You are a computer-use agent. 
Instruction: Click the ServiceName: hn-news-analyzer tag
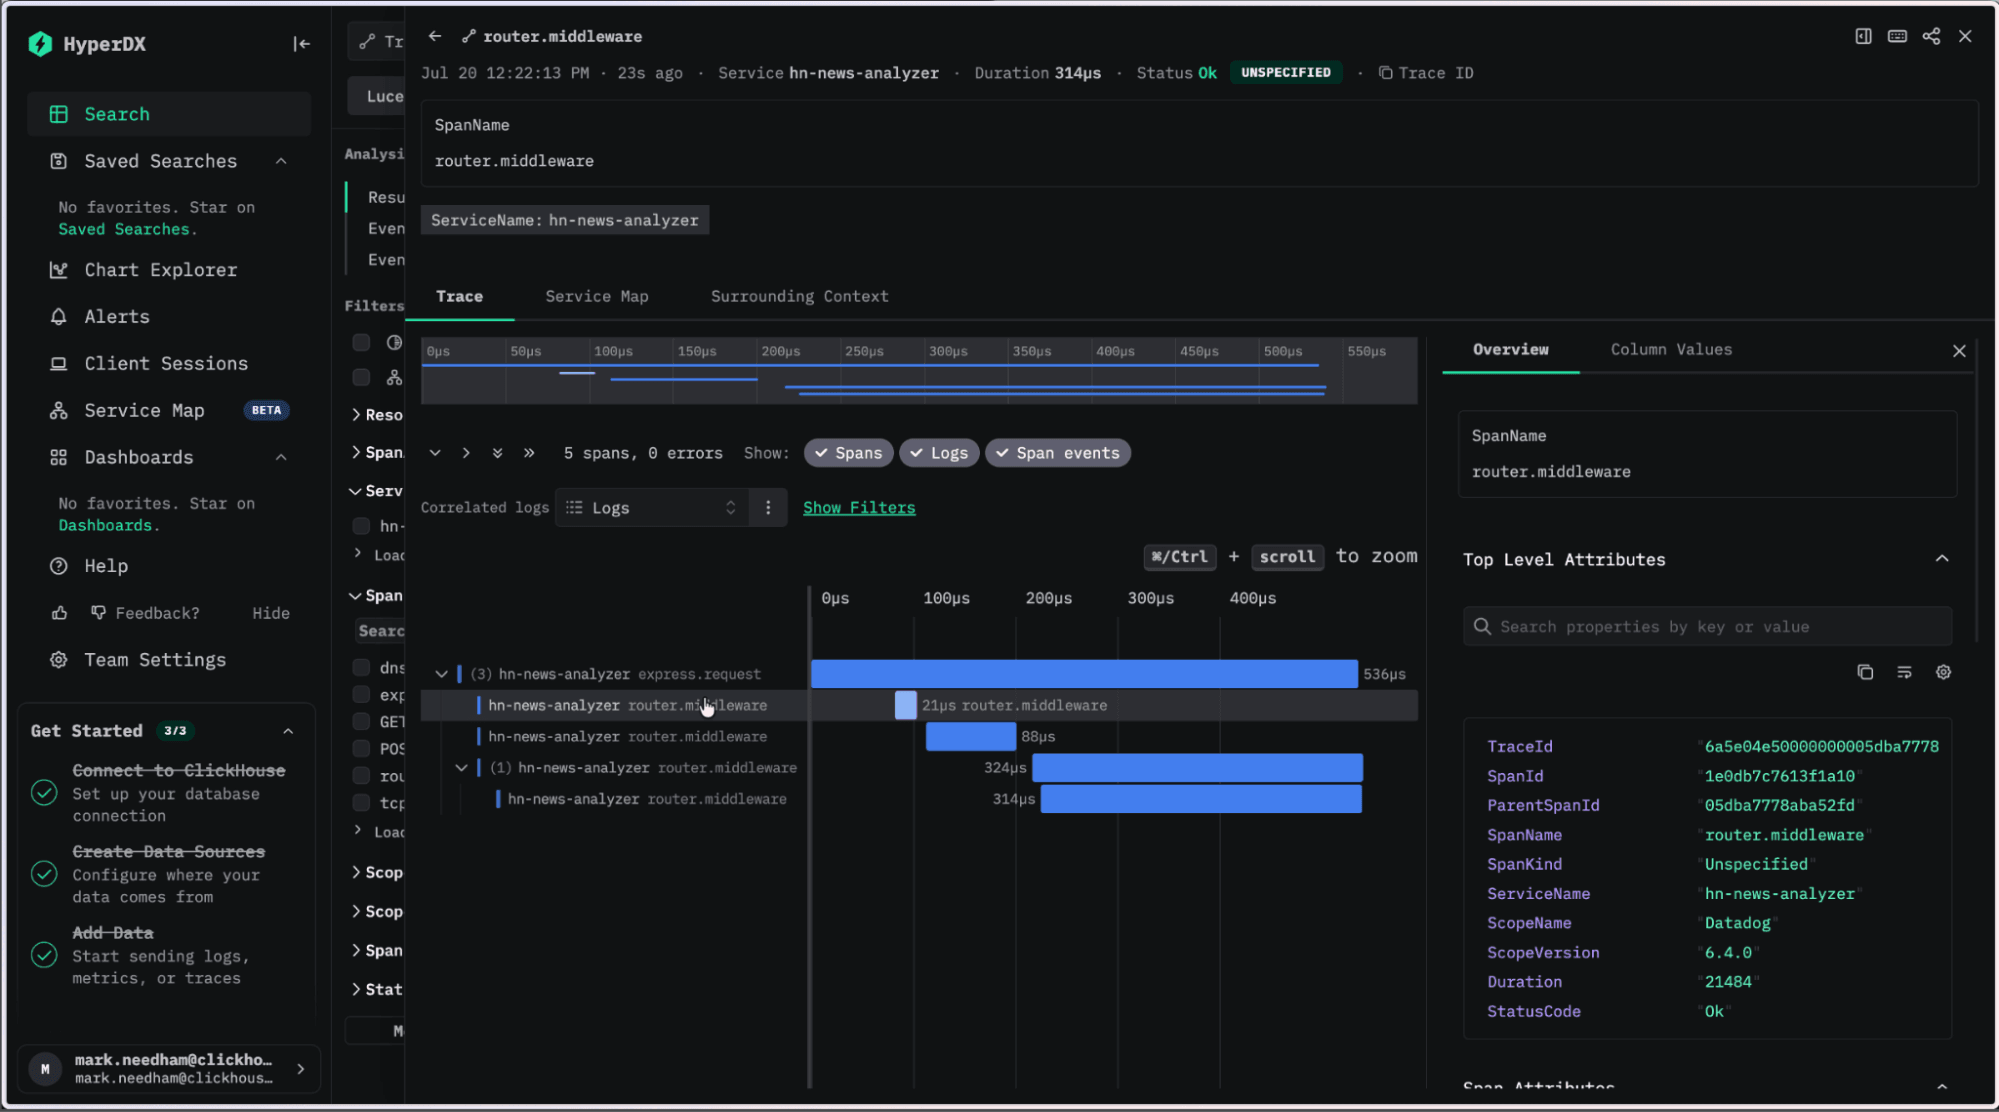[x=565, y=220]
